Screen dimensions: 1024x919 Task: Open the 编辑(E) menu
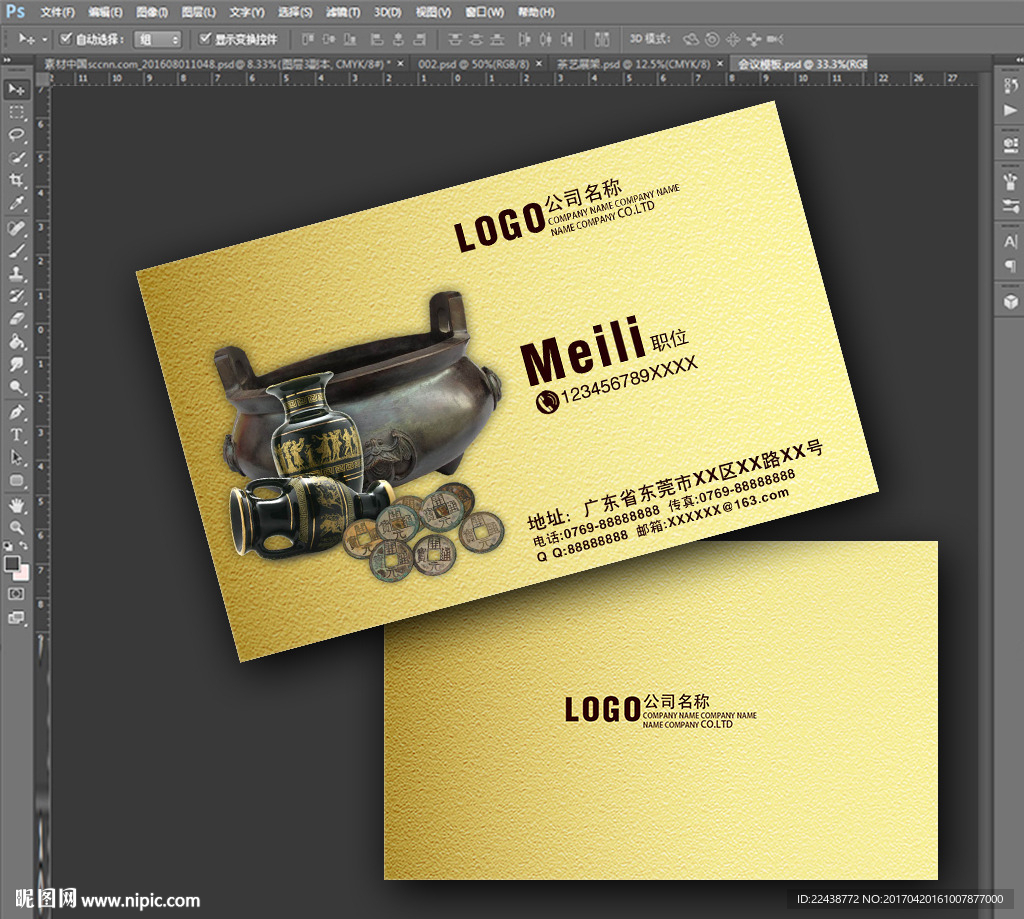[x=105, y=12]
